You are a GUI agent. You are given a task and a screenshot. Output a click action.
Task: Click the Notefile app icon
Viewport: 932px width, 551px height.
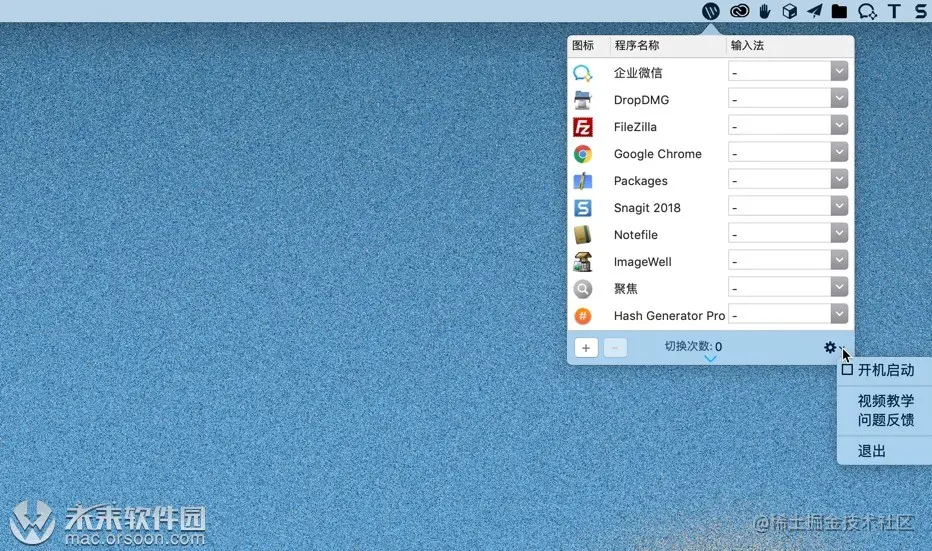point(582,235)
